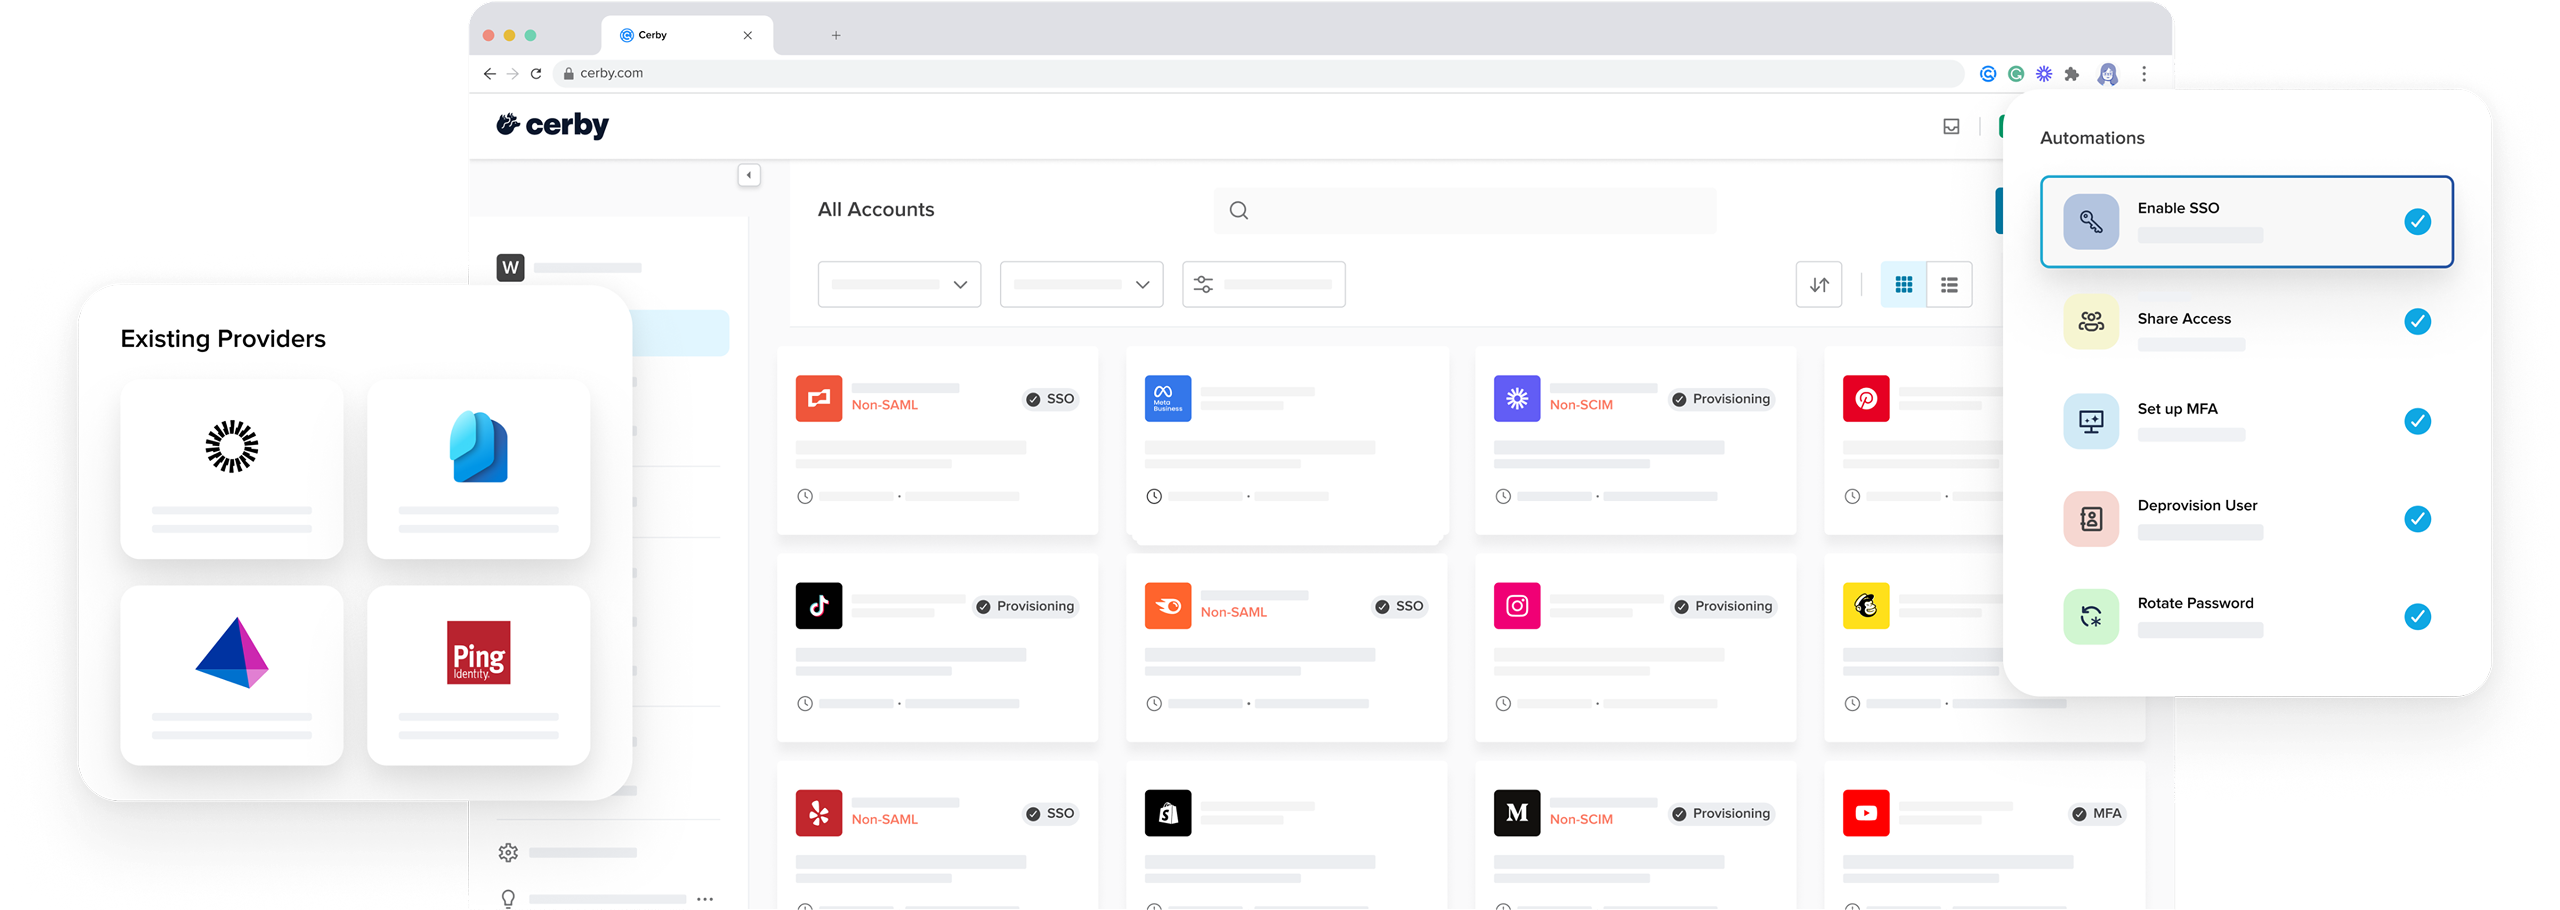Click the All Accounts heading
The height and width of the screenshot is (910, 2560).
[876, 209]
